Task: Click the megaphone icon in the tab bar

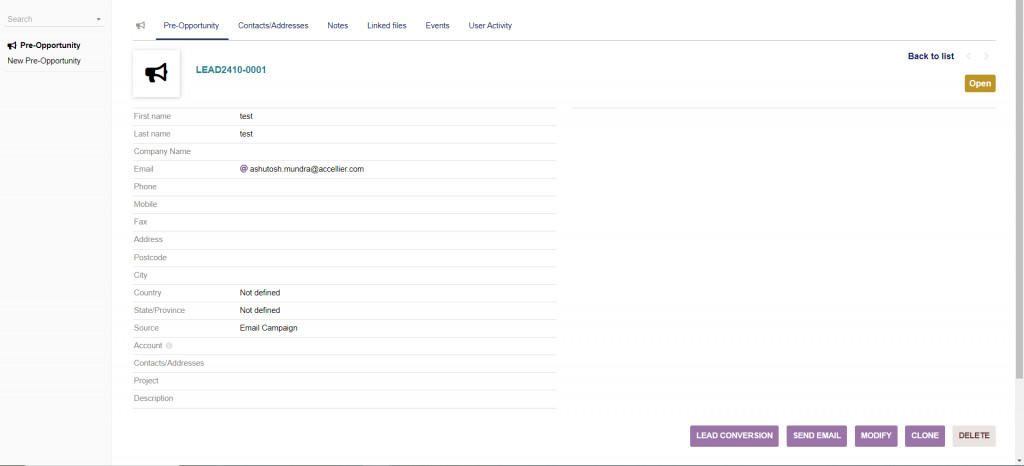Action: pos(140,25)
